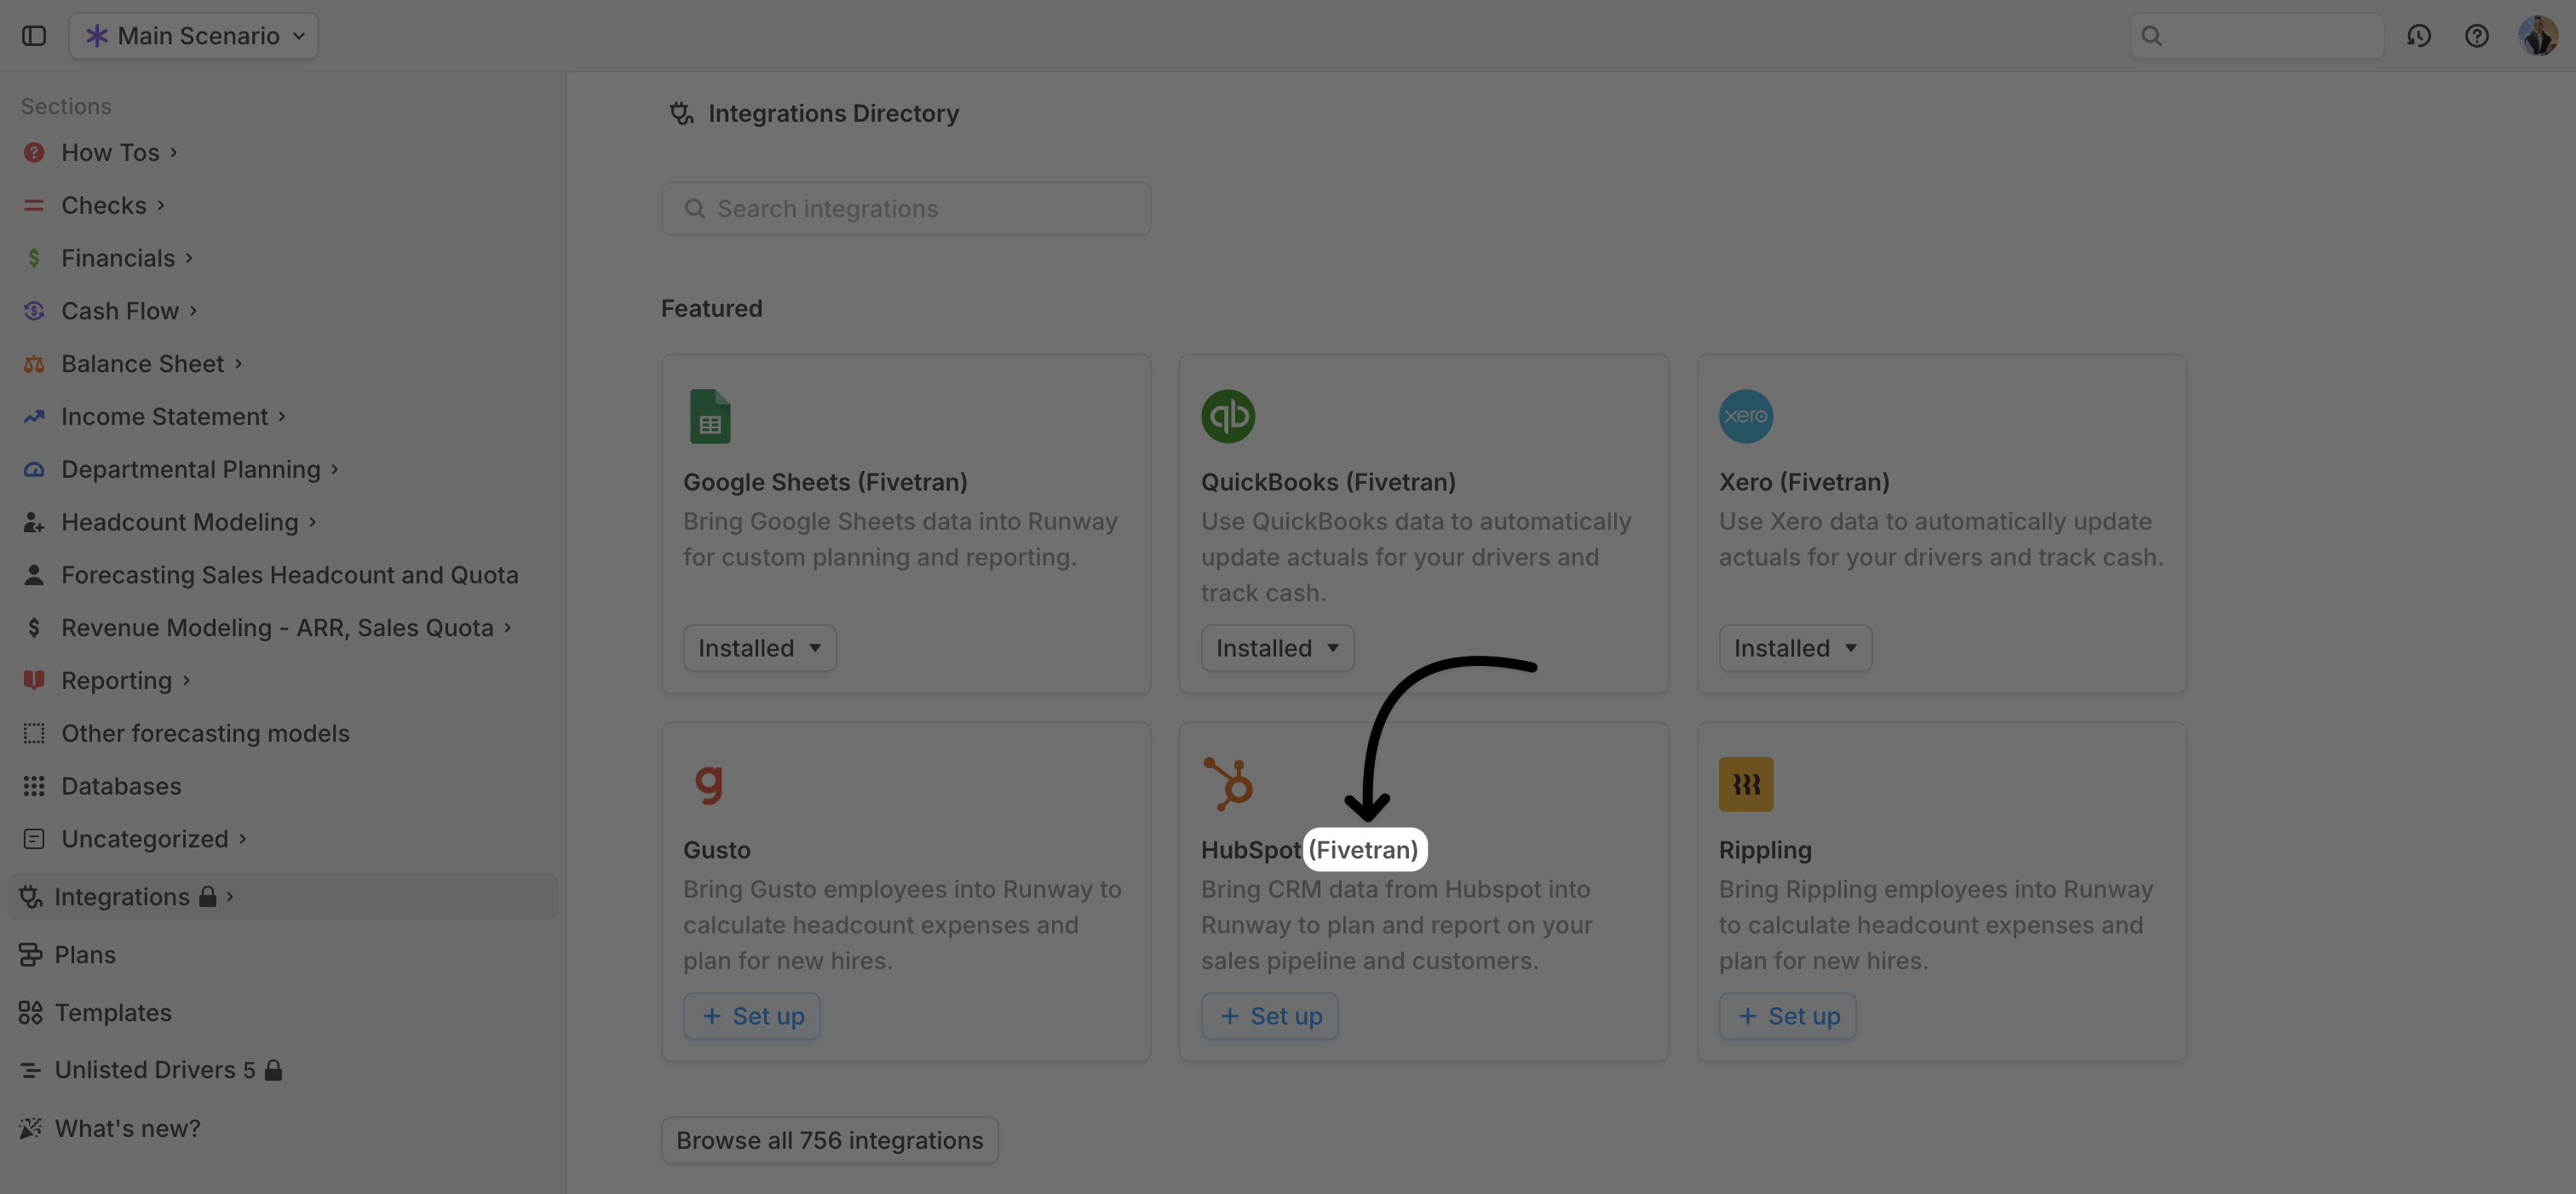Viewport: 2576px width, 1194px height.
Task: Toggle the sidebar panel icon
Action: point(34,36)
